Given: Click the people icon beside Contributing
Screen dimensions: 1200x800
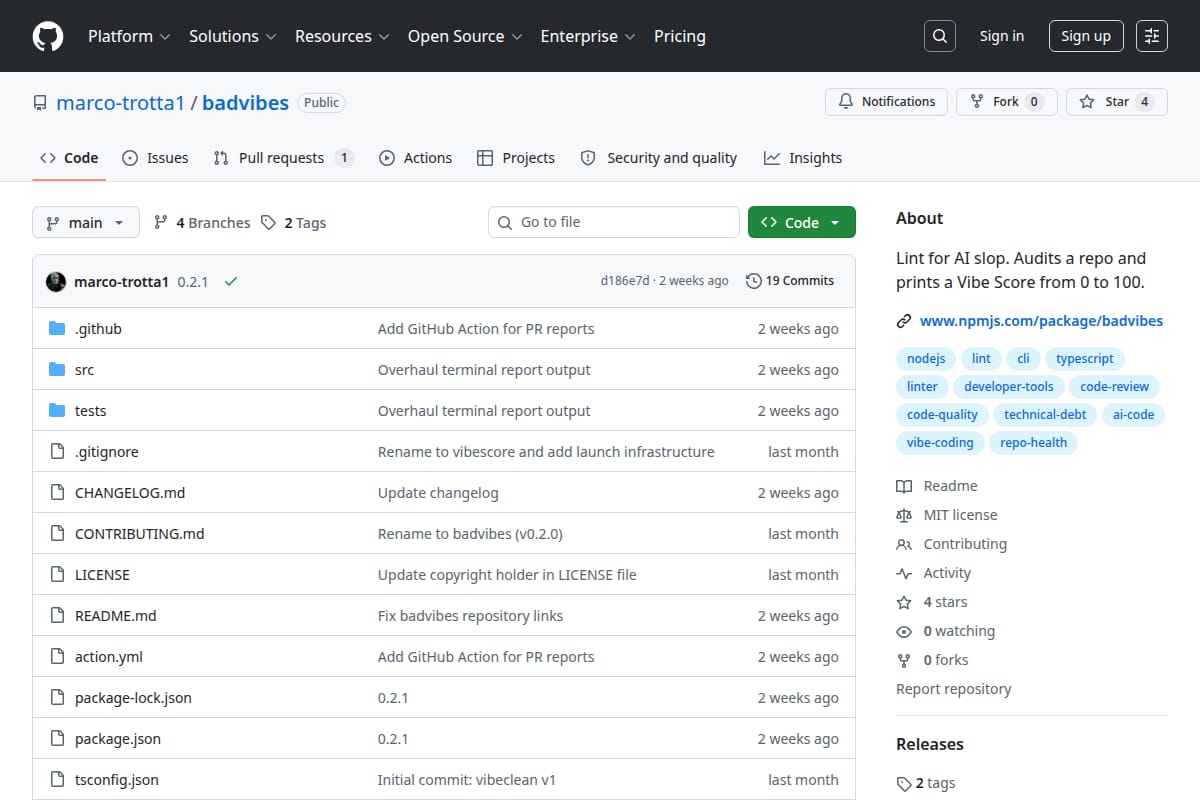Looking at the screenshot, I should (x=904, y=544).
